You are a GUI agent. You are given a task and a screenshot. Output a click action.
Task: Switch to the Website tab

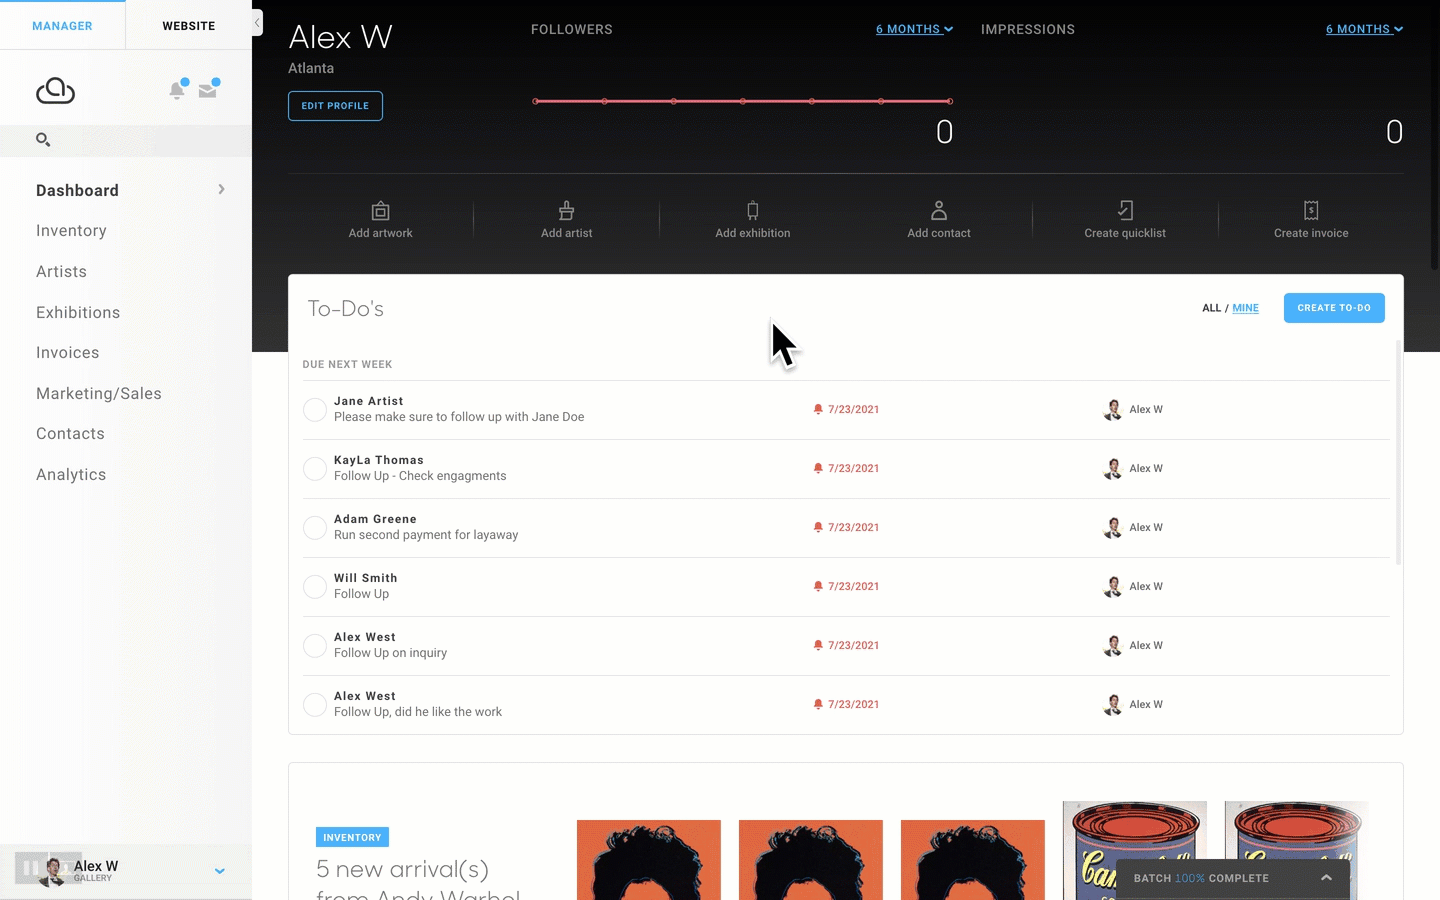click(189, 26)
